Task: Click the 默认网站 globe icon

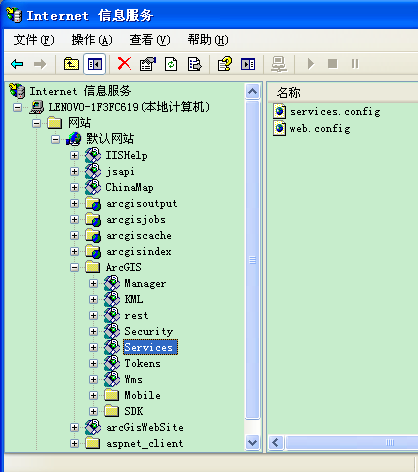Action: tap(74, 139)
